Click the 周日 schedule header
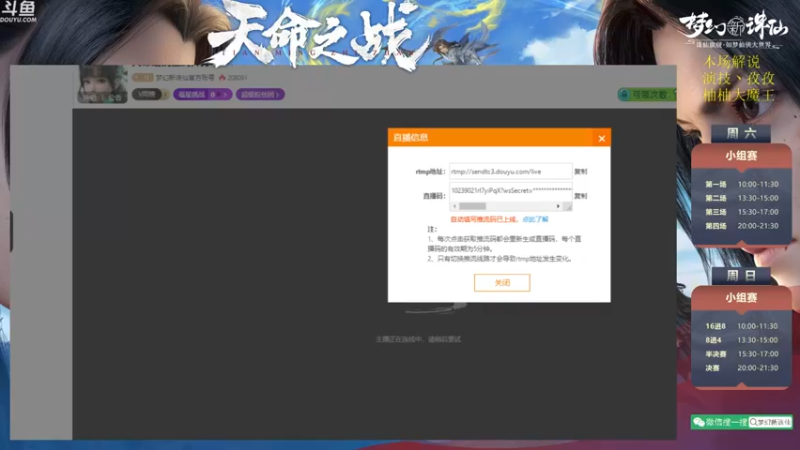This screenshot has height=450, width=800. [741, 276]
